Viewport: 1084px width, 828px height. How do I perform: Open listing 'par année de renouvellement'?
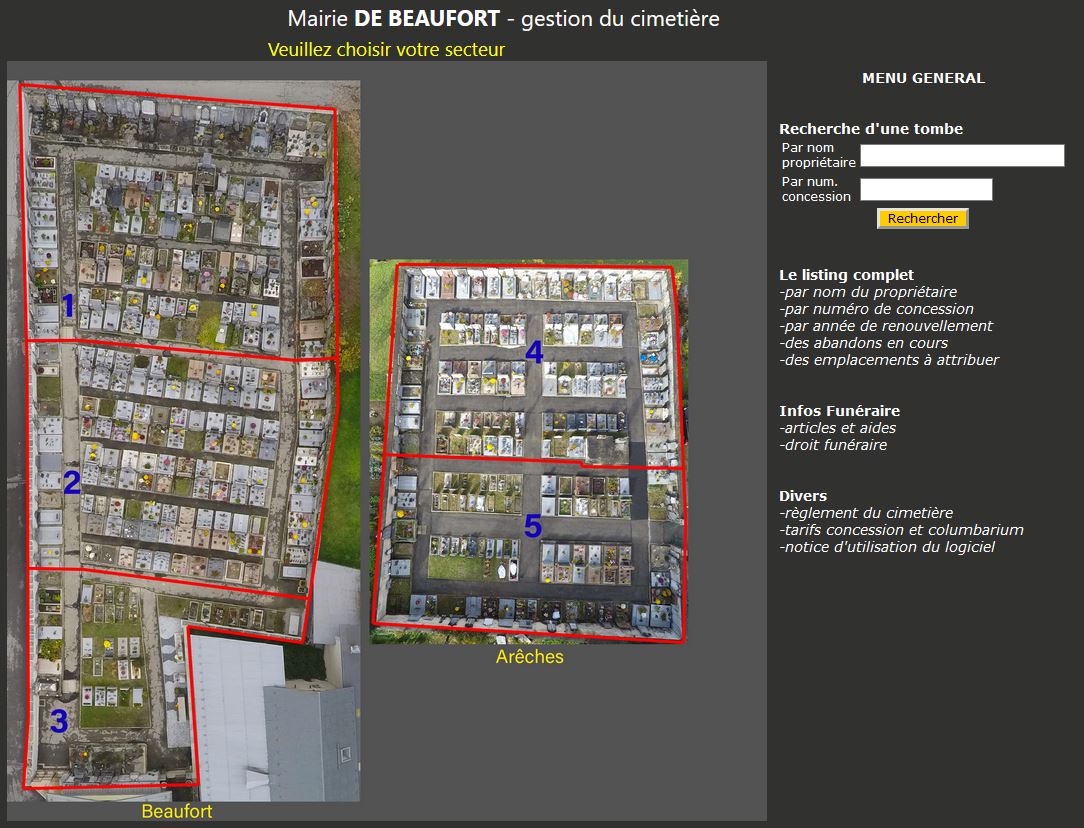tap(887, 326)
